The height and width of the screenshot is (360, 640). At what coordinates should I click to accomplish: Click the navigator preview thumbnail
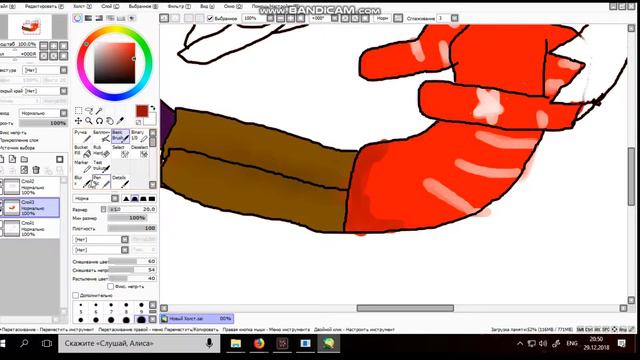point(31,27)
